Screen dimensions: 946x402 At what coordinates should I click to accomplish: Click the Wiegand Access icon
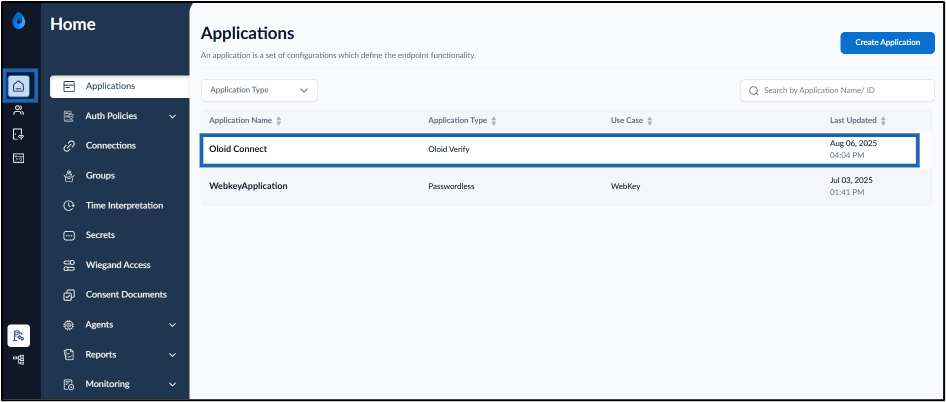pos(69,265)
